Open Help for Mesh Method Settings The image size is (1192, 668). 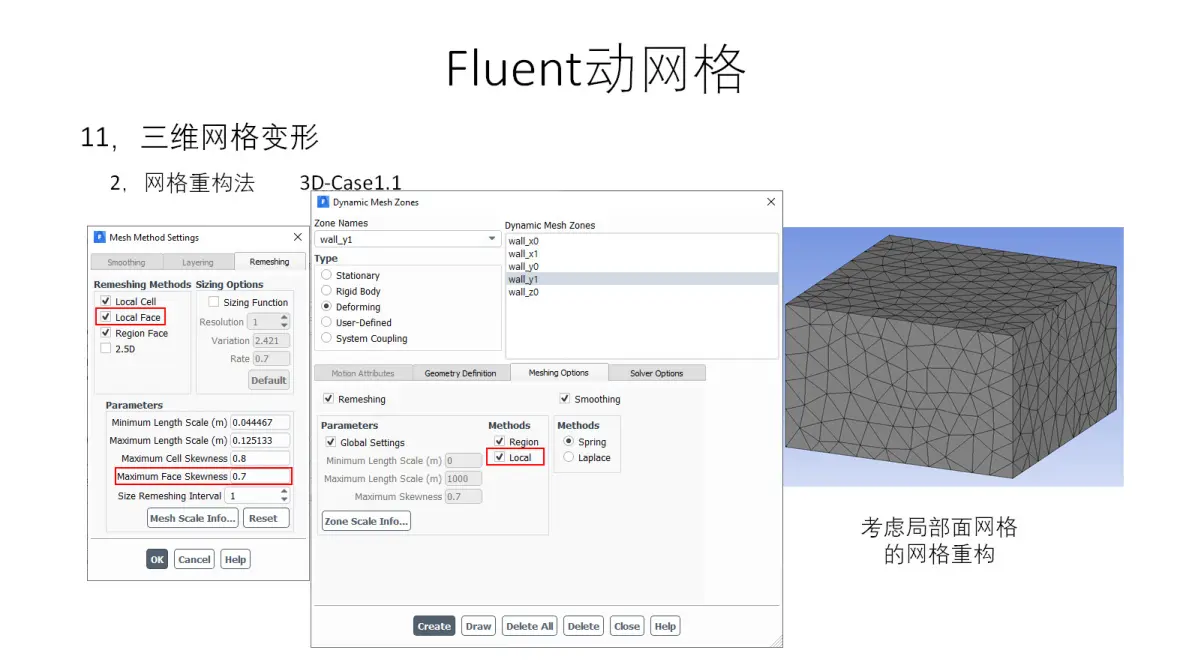pos(235,559)
